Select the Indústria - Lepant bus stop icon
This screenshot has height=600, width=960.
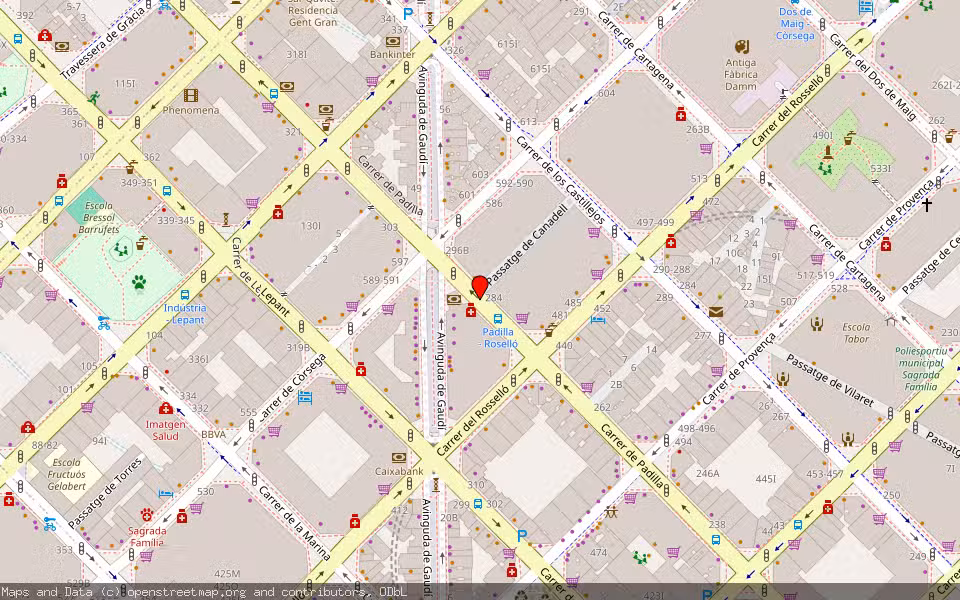pos(184,295)
